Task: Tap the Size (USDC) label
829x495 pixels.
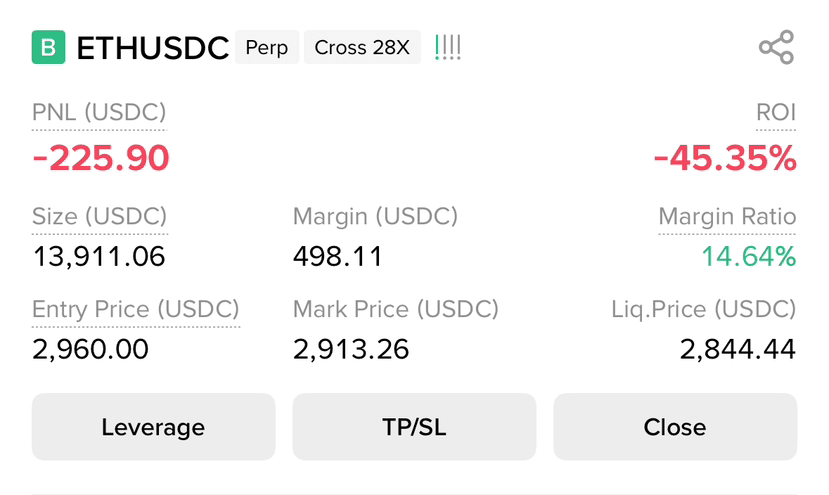Action: [99, 216]
